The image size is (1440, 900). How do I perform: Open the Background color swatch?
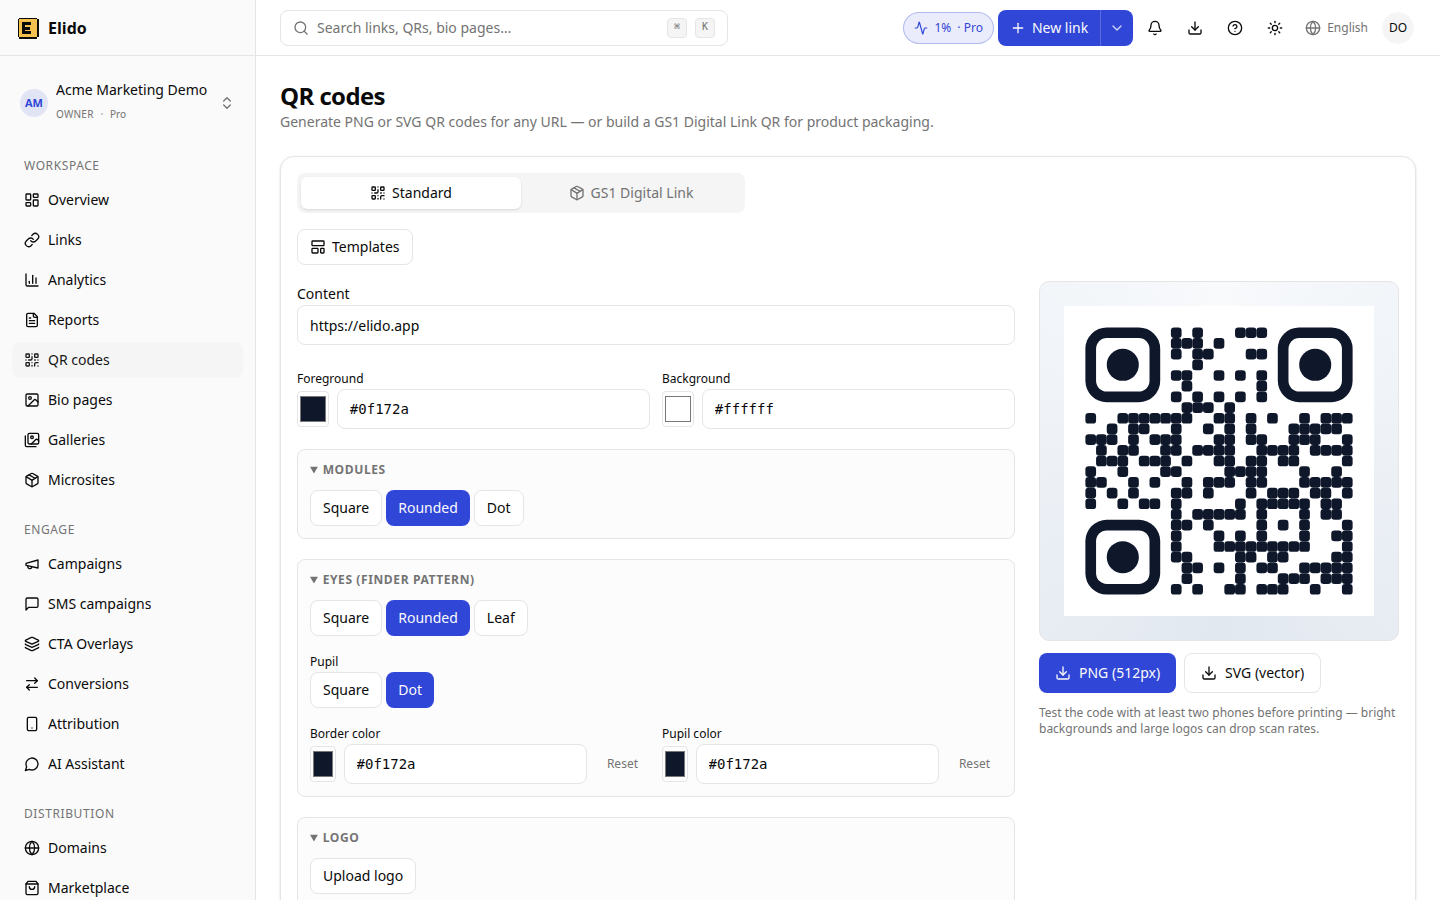point(678,409)
